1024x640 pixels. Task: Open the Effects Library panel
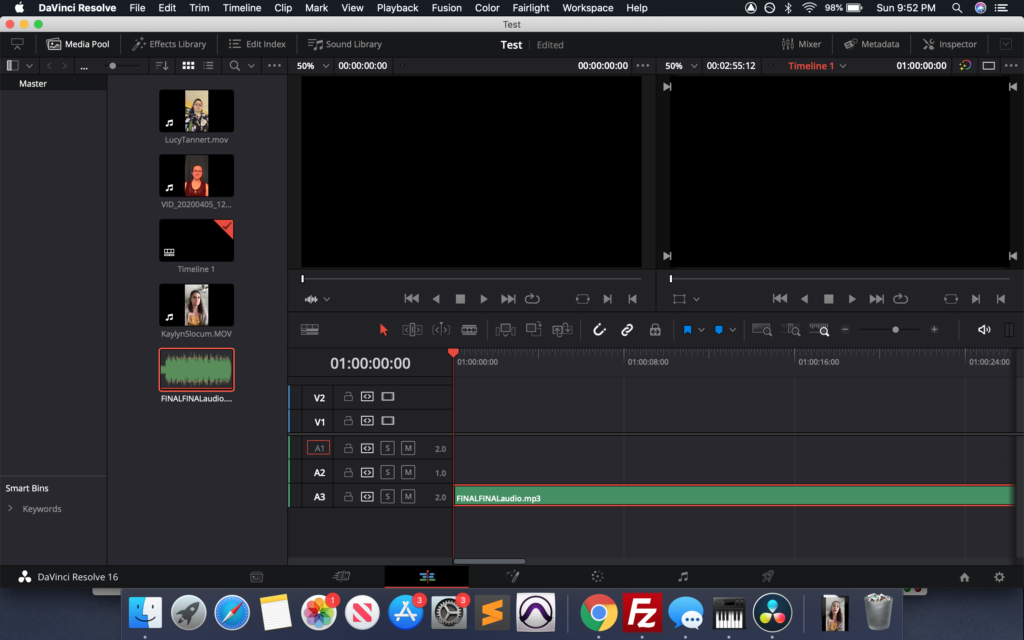pos(170,44)
